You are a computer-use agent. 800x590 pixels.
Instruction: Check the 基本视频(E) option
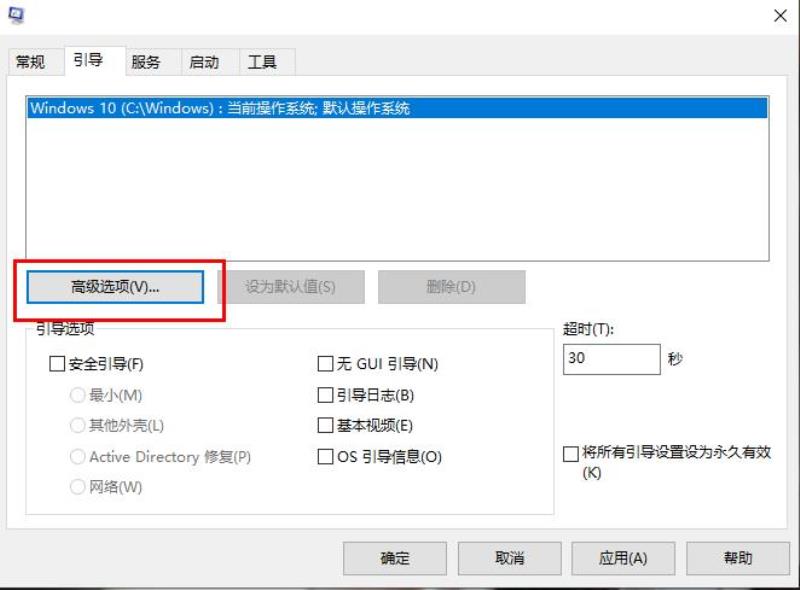[x=325, y=426]
